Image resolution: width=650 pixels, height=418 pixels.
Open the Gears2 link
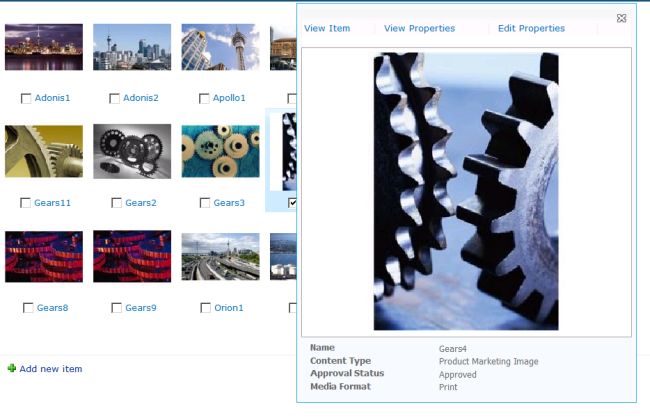click(141, 203)
